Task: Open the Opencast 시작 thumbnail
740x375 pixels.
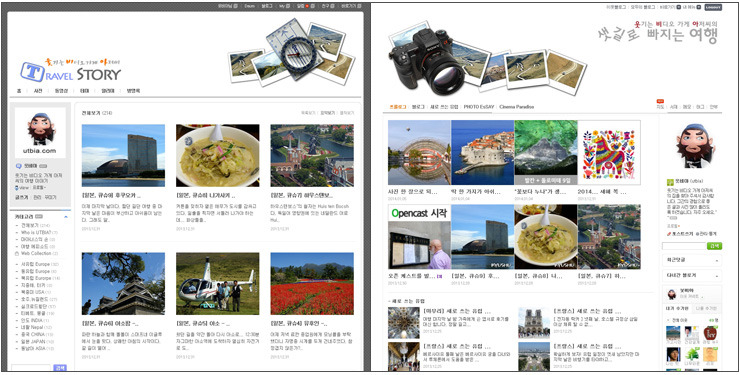Action: point(420,237)
